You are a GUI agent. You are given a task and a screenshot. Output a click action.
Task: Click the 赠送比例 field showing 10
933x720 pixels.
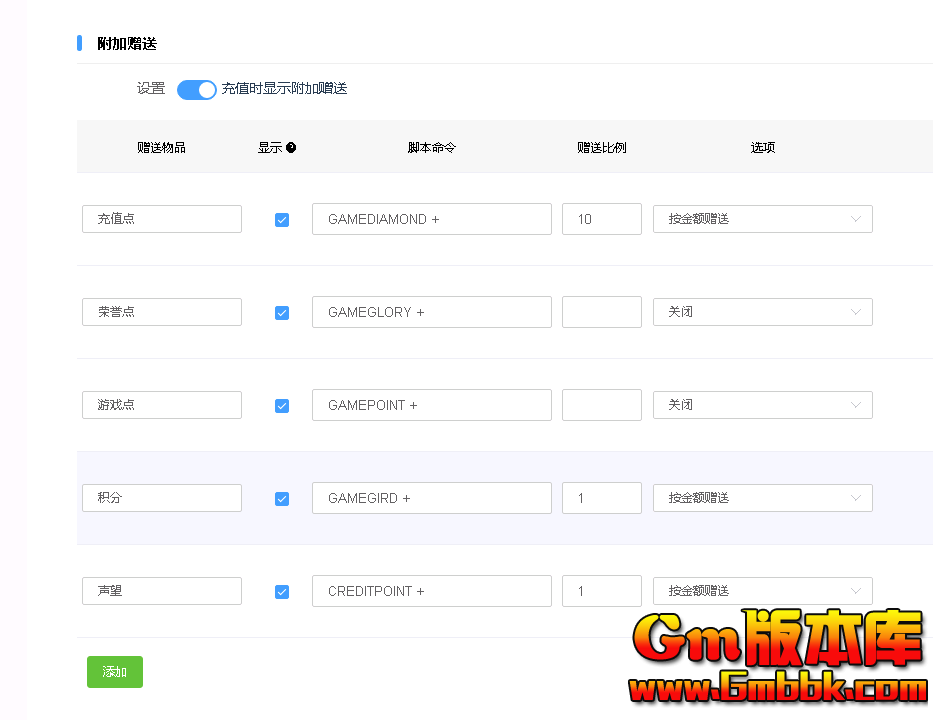tap(601, 219)
